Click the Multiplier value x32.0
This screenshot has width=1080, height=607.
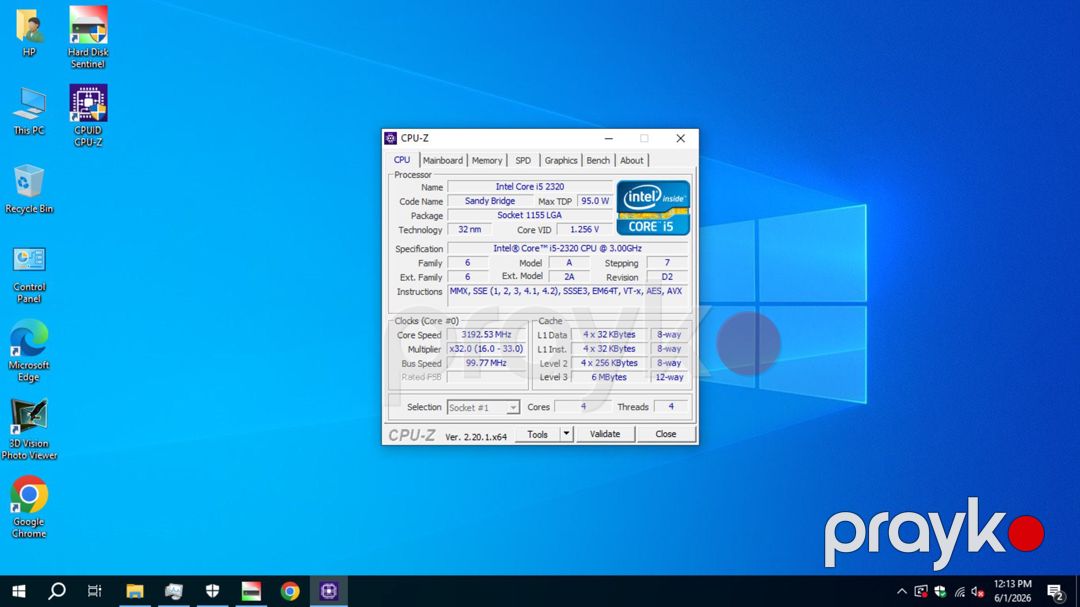click(x=486, y=349)
